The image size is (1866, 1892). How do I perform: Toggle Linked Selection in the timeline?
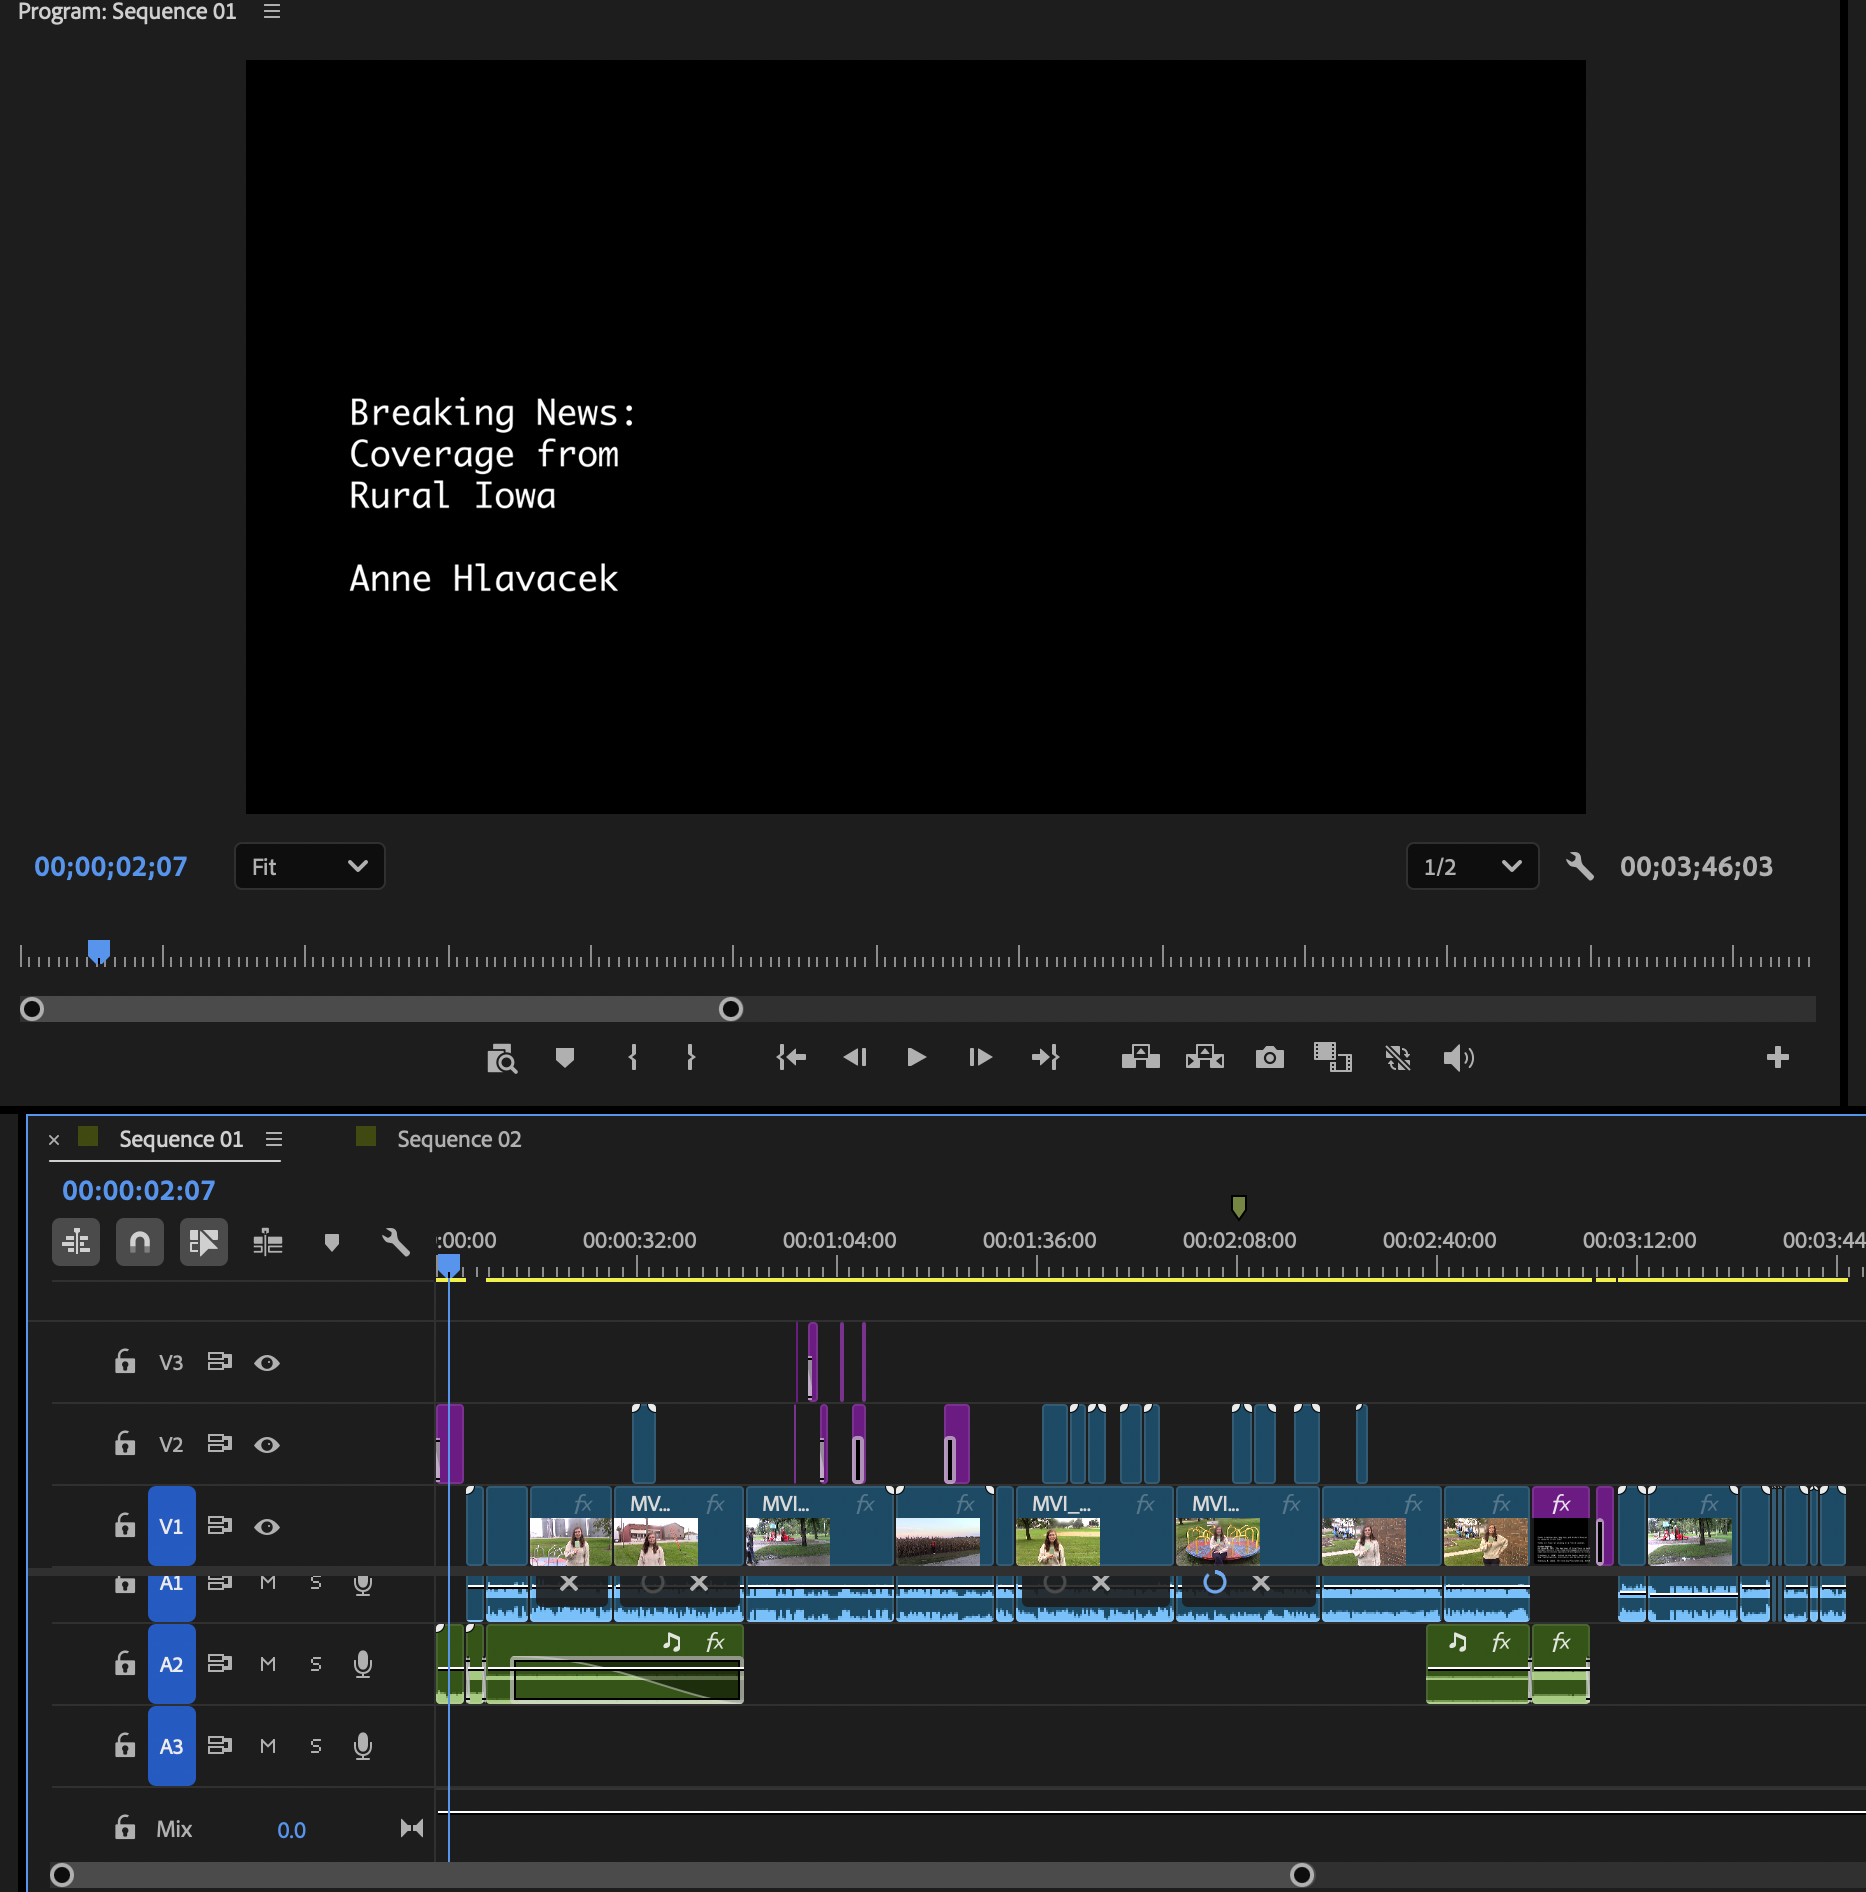(x=204, y=1242)
